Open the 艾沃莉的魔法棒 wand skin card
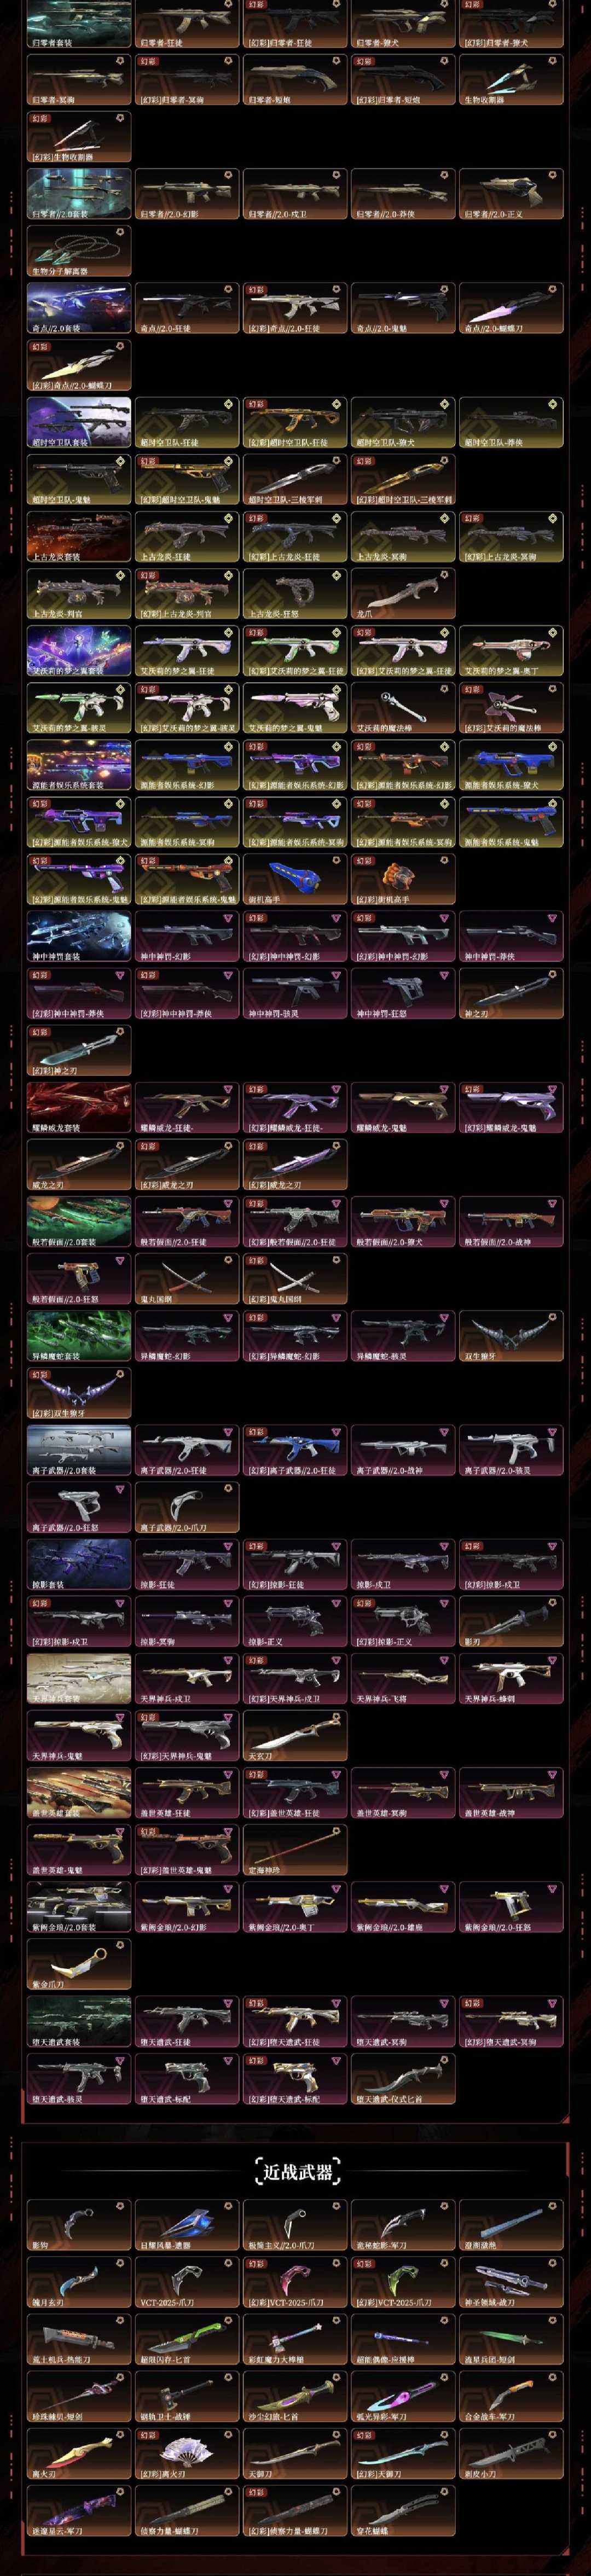The width and height of the screenshot is (591, 2576). [x=403, y=707]
